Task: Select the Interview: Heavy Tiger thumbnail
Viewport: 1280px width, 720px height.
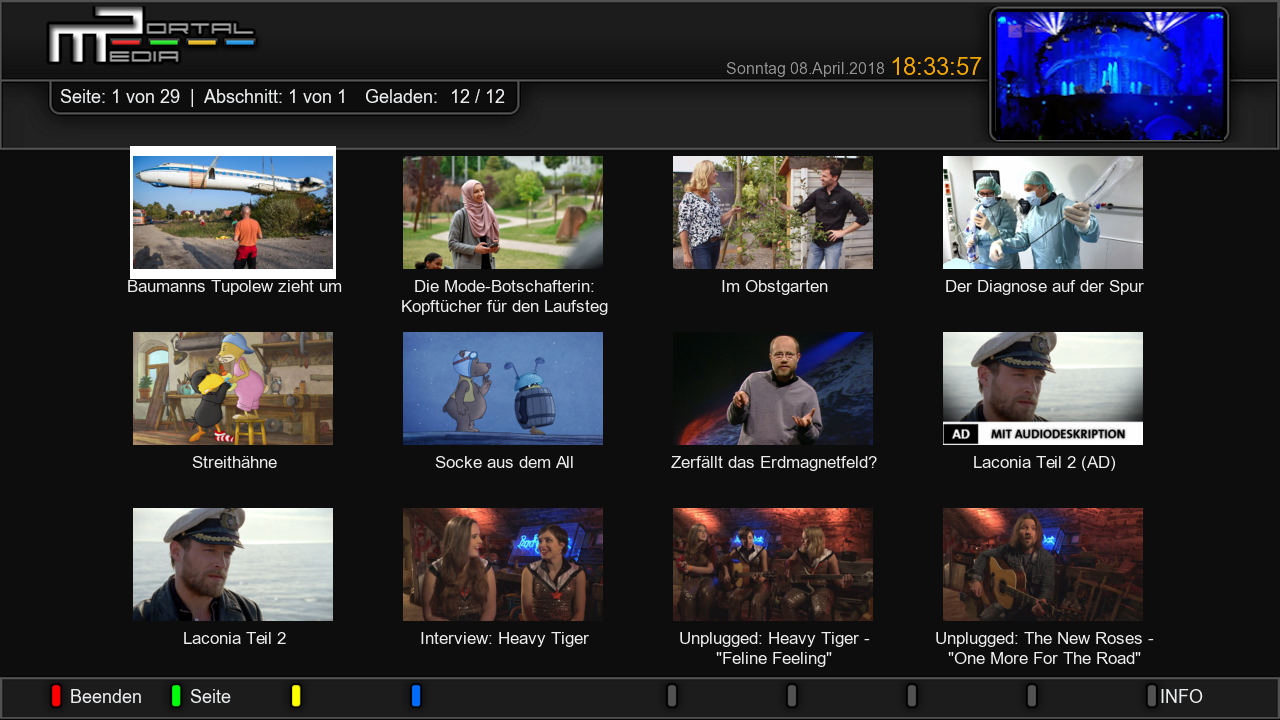Action: (503, 564)
